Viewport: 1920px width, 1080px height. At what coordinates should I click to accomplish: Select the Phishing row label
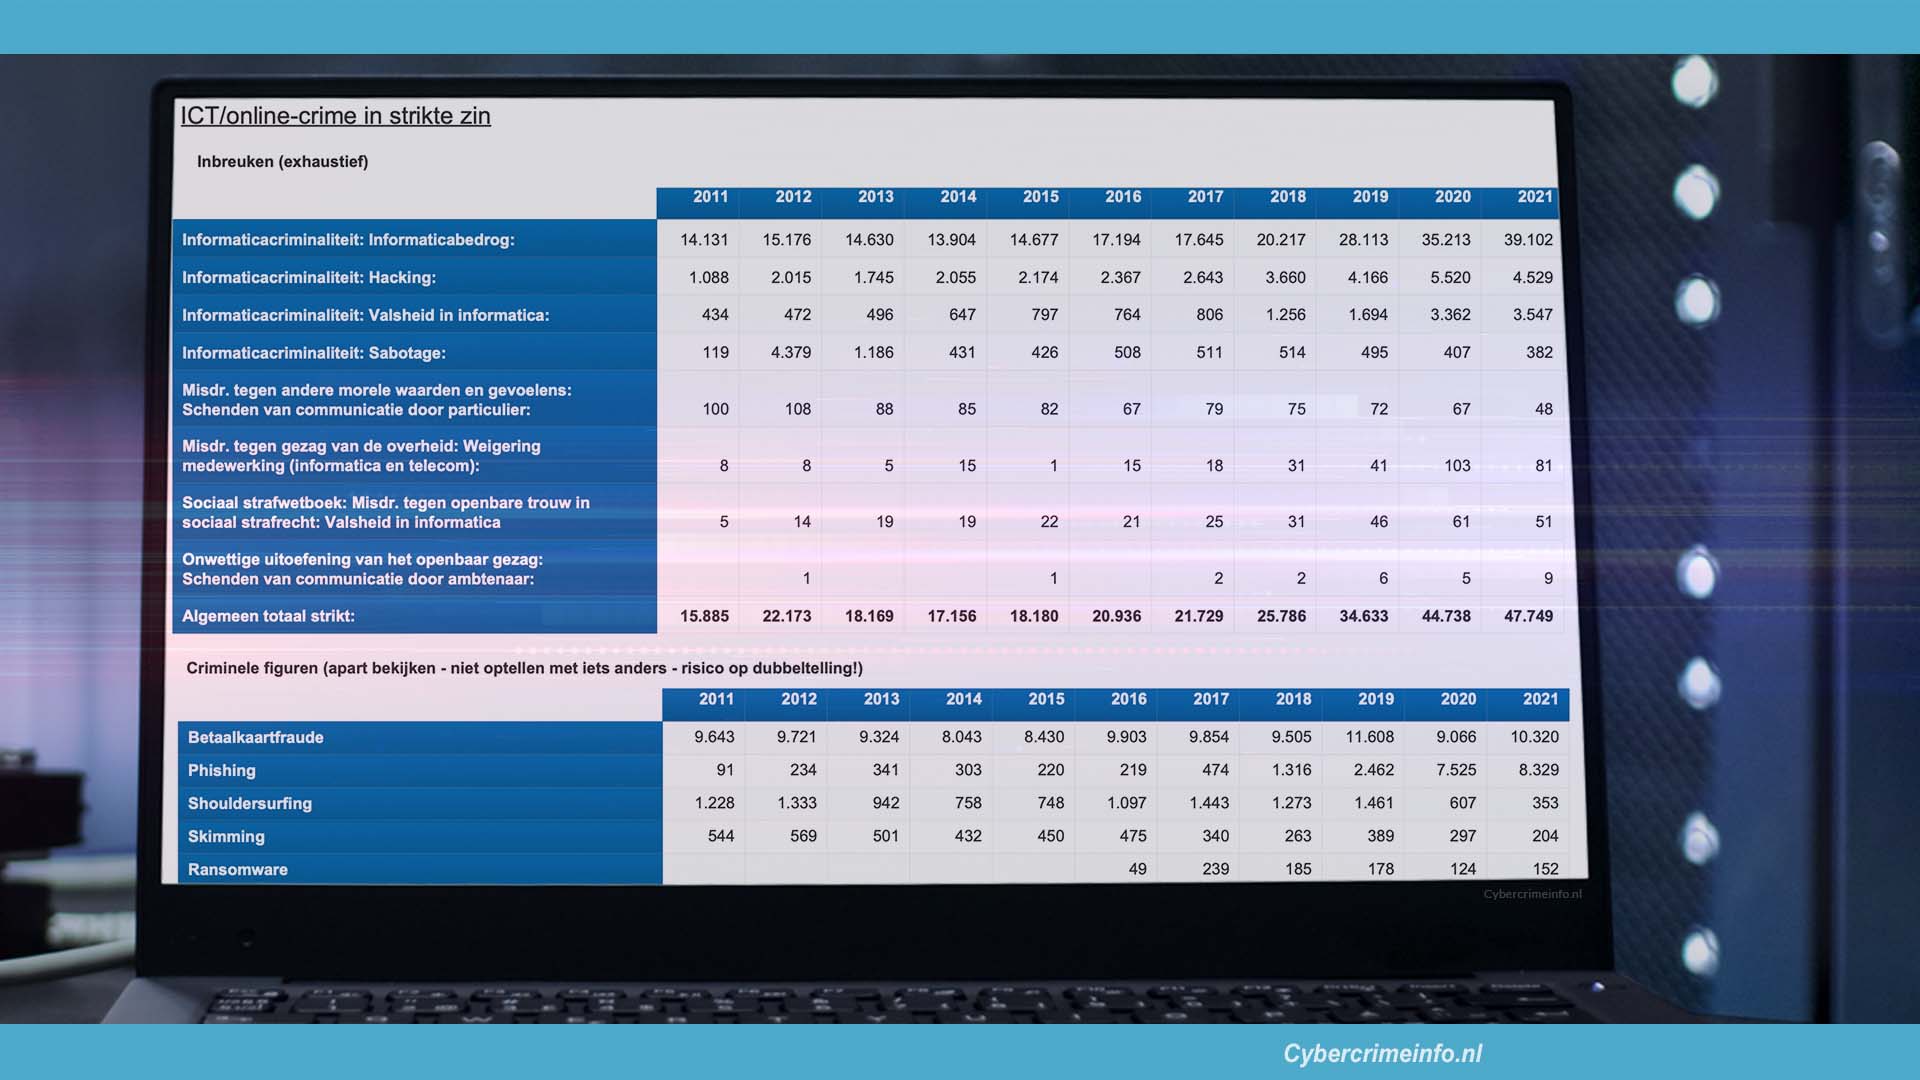coord(222,771)
